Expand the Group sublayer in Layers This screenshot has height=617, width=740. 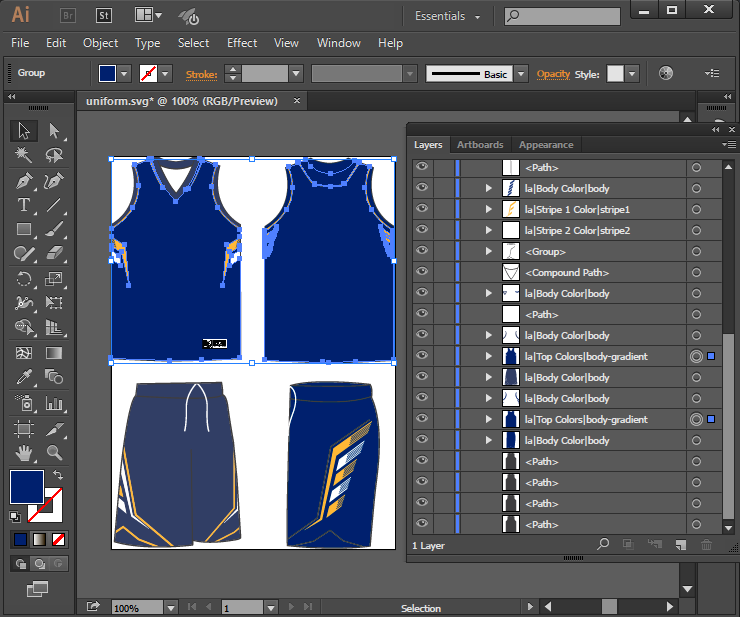(x=489, y=251)
